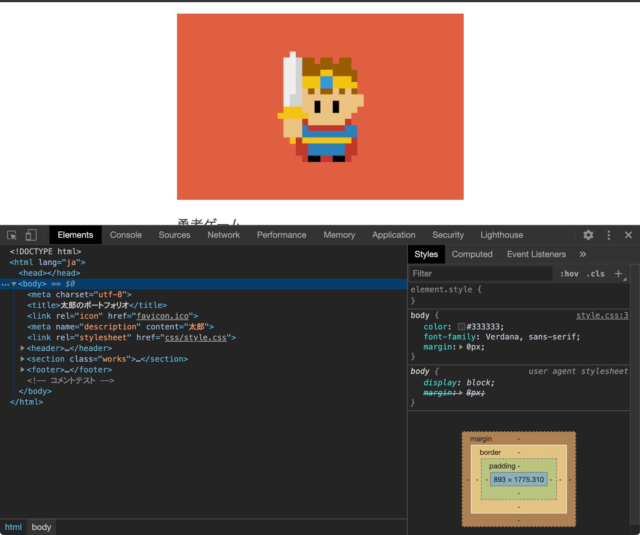Show more sidebar tabs chevron
The width and height of the screenshot is (640, 535).
click(x=583, y=254)
